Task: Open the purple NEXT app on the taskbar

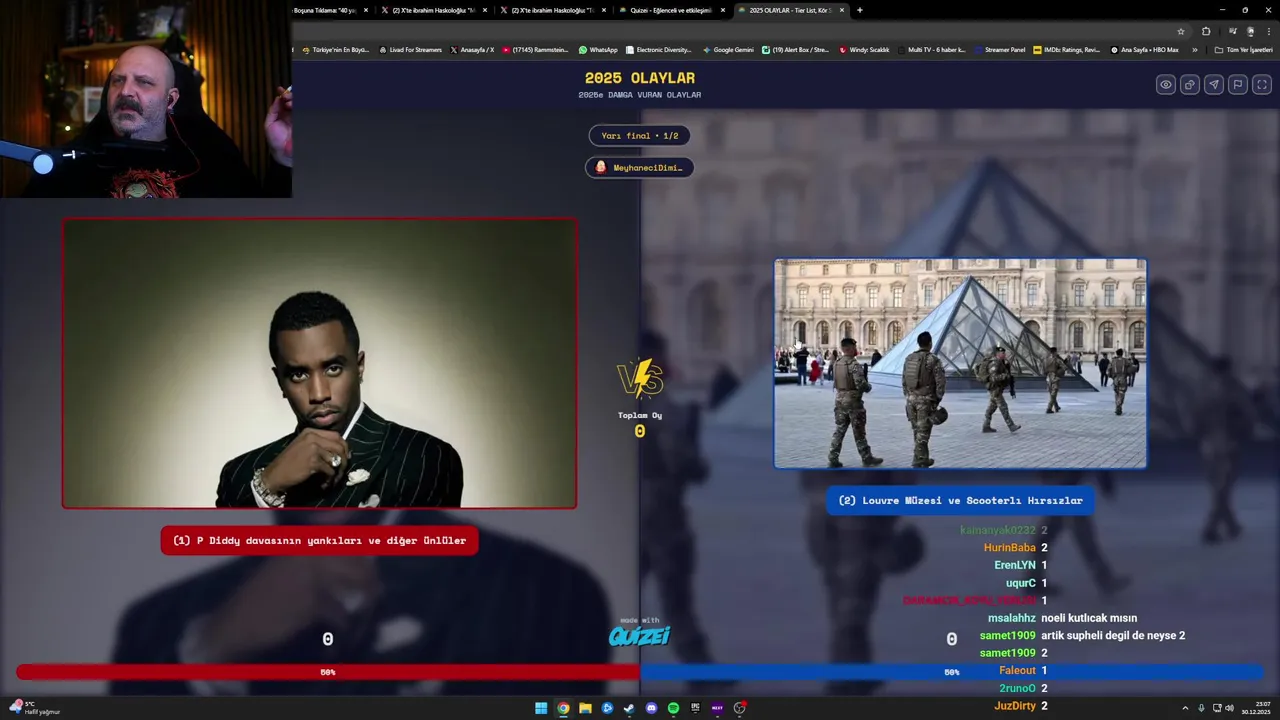Action: [717, 708]
